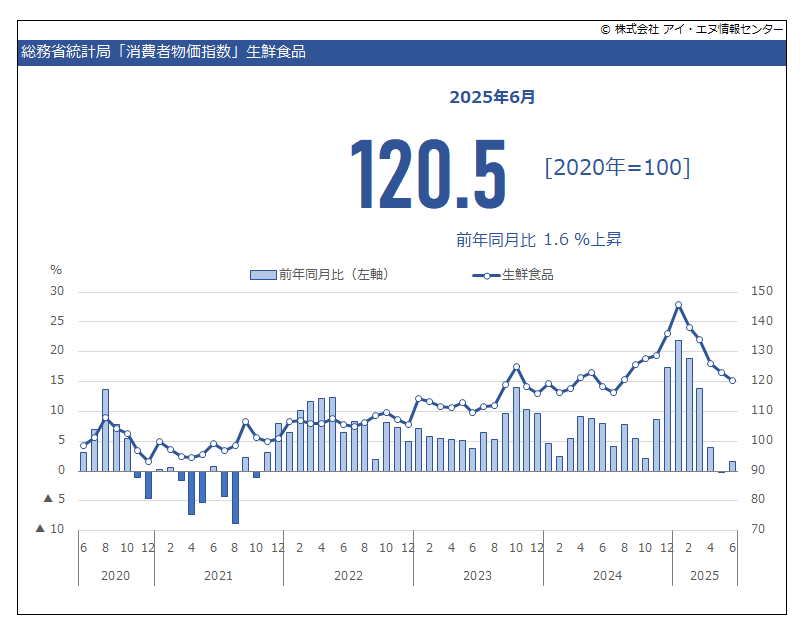804x635 pixels.
Task: Click the year label 2024 on x-axis
Action: (607, 576)
